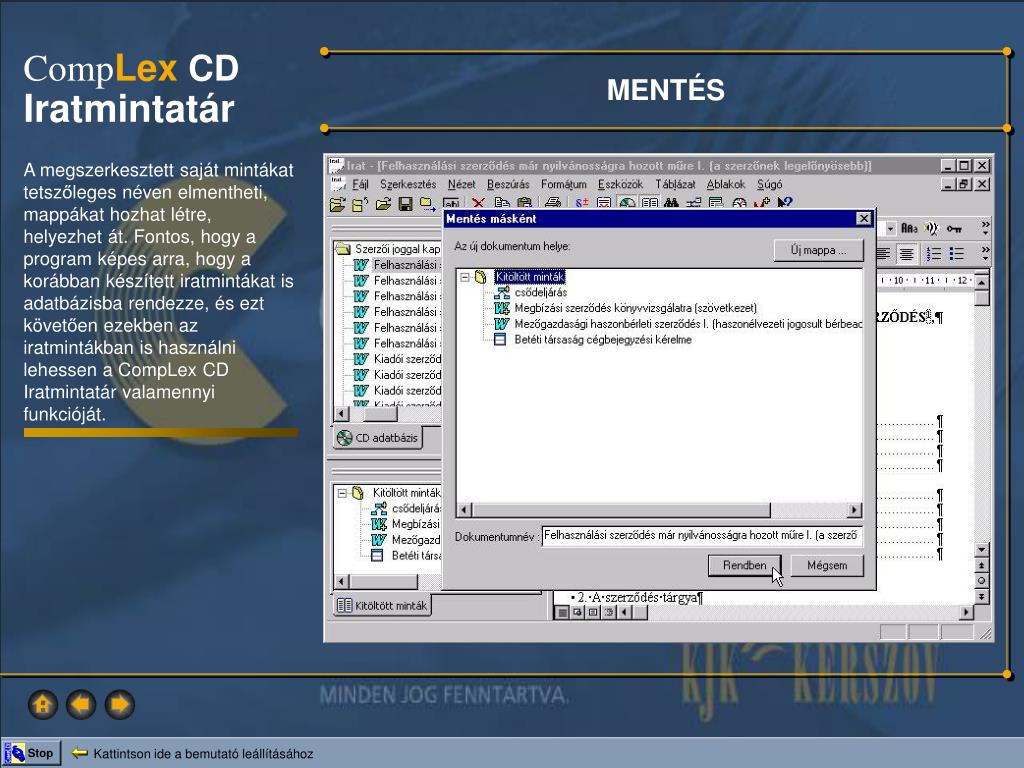Toggle the open book view toolbar button
1024x768 pixels.
coord(649,204)
